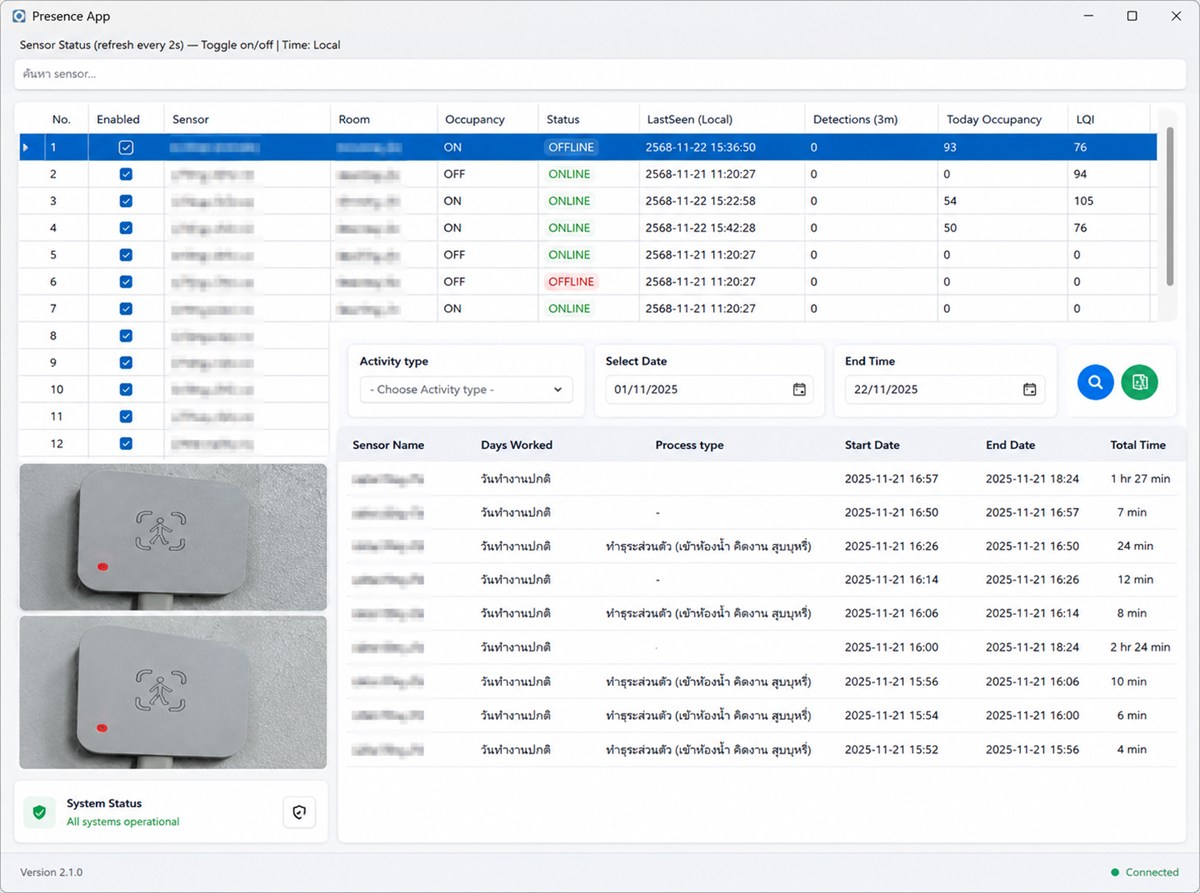Click row number 11 in sensor list
The width and height of the screenshot is (1200, 893).
point(56,417)
